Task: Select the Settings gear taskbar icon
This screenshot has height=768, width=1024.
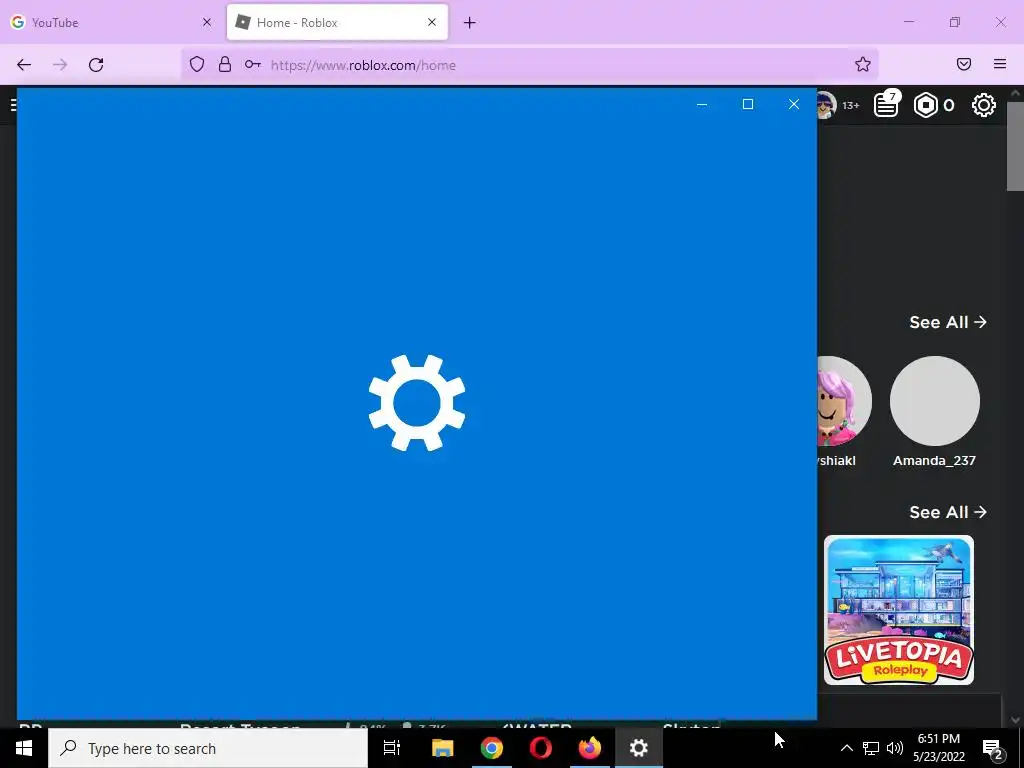Action: coord(639,748)
